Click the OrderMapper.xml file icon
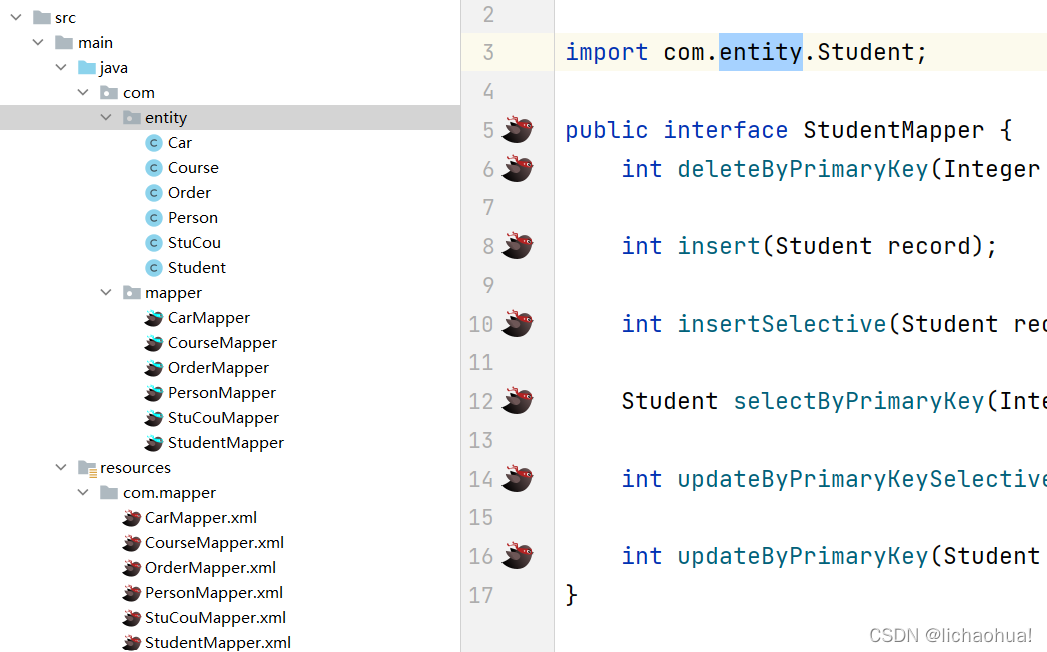The width and height of the screenshot is (1047, 652). click(132, 568)
